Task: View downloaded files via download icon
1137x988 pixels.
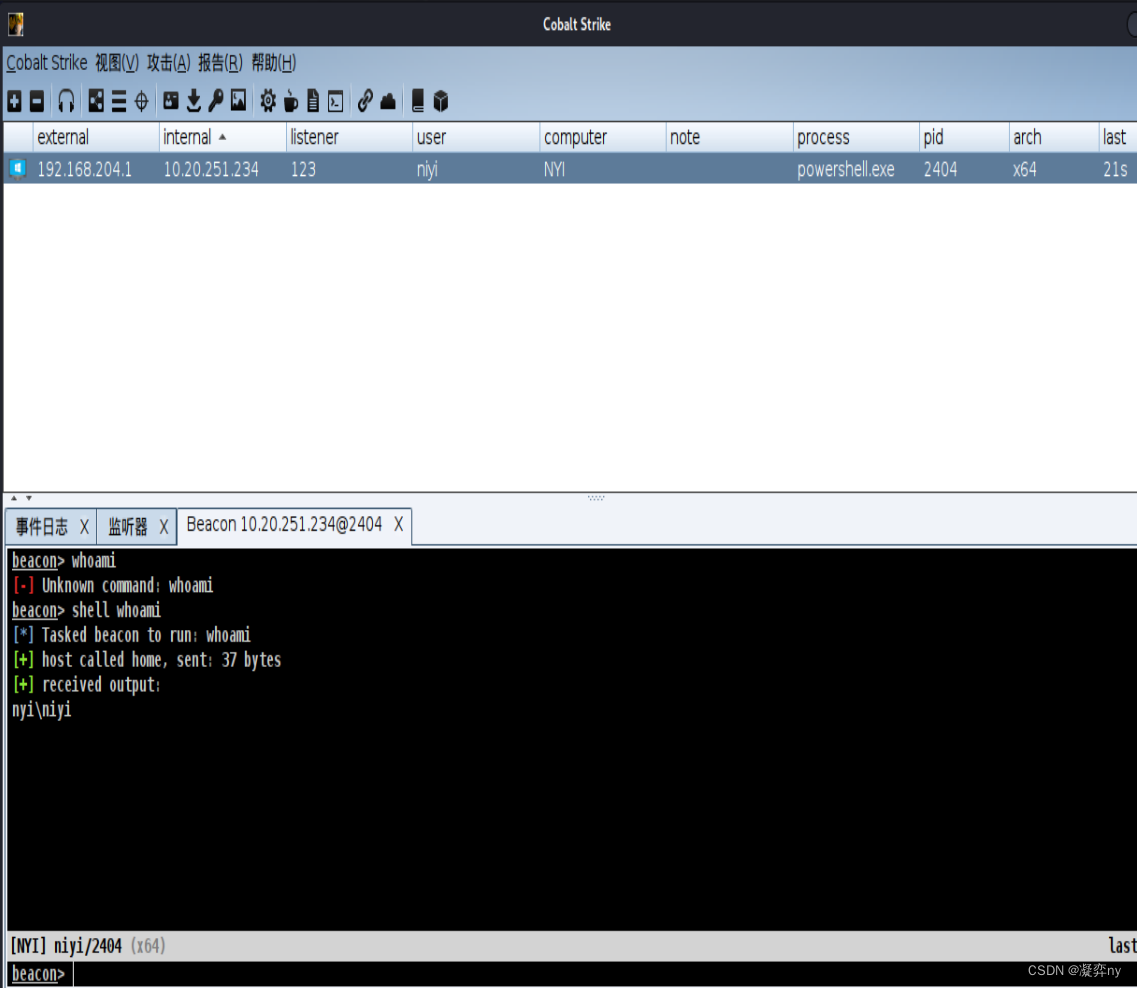Action: (x=192, y=101)
